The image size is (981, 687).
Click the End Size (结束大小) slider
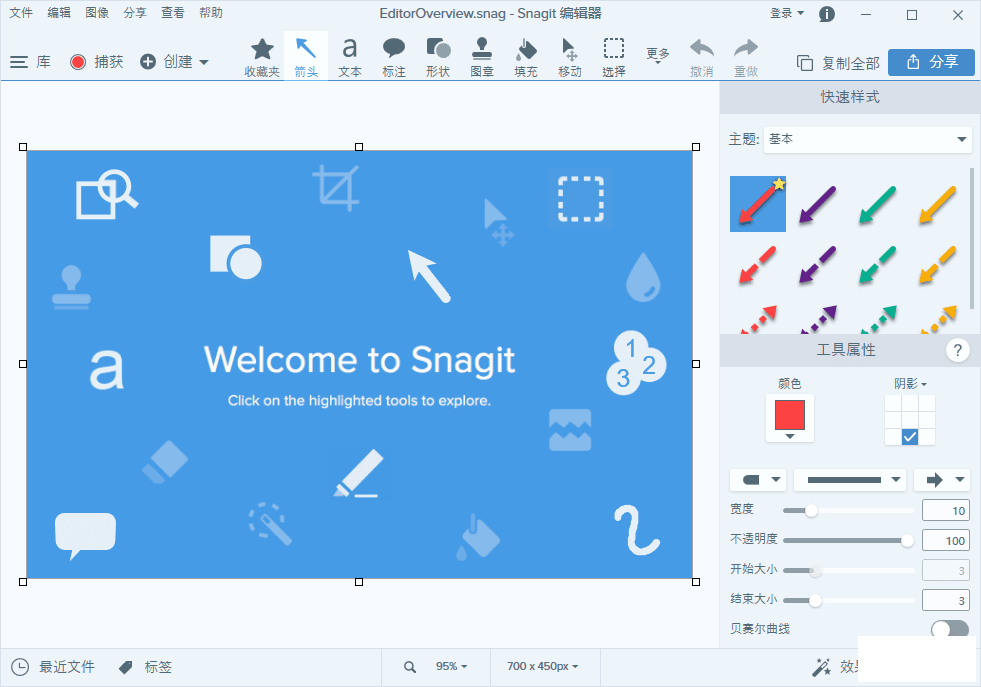tap(848, 601)
